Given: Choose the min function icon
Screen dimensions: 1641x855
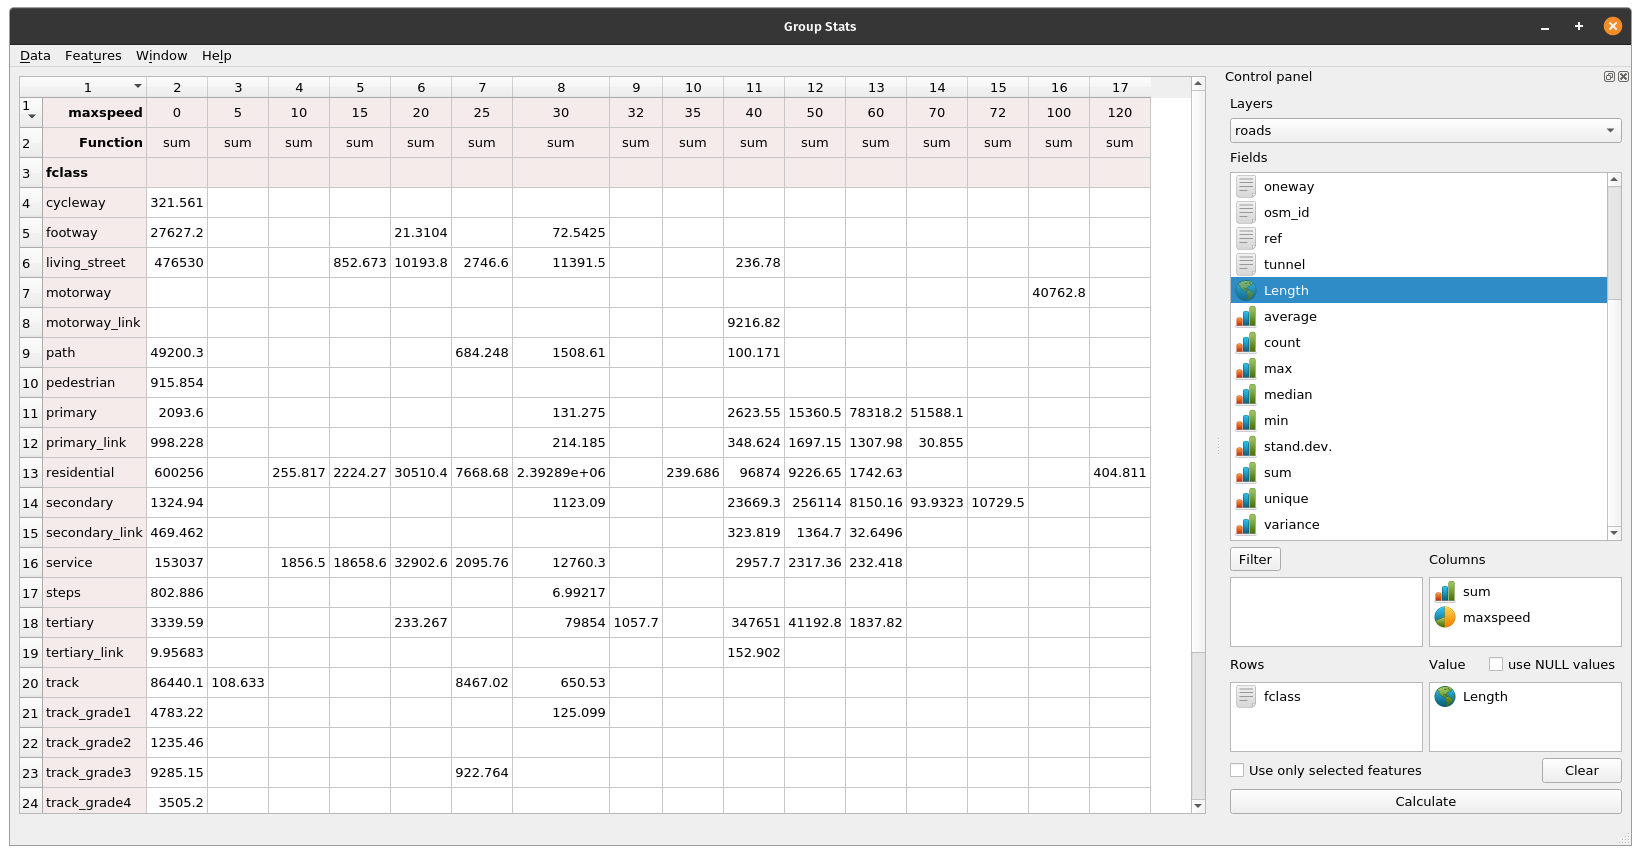Looking at the screenshot, I should [1246, 420].
